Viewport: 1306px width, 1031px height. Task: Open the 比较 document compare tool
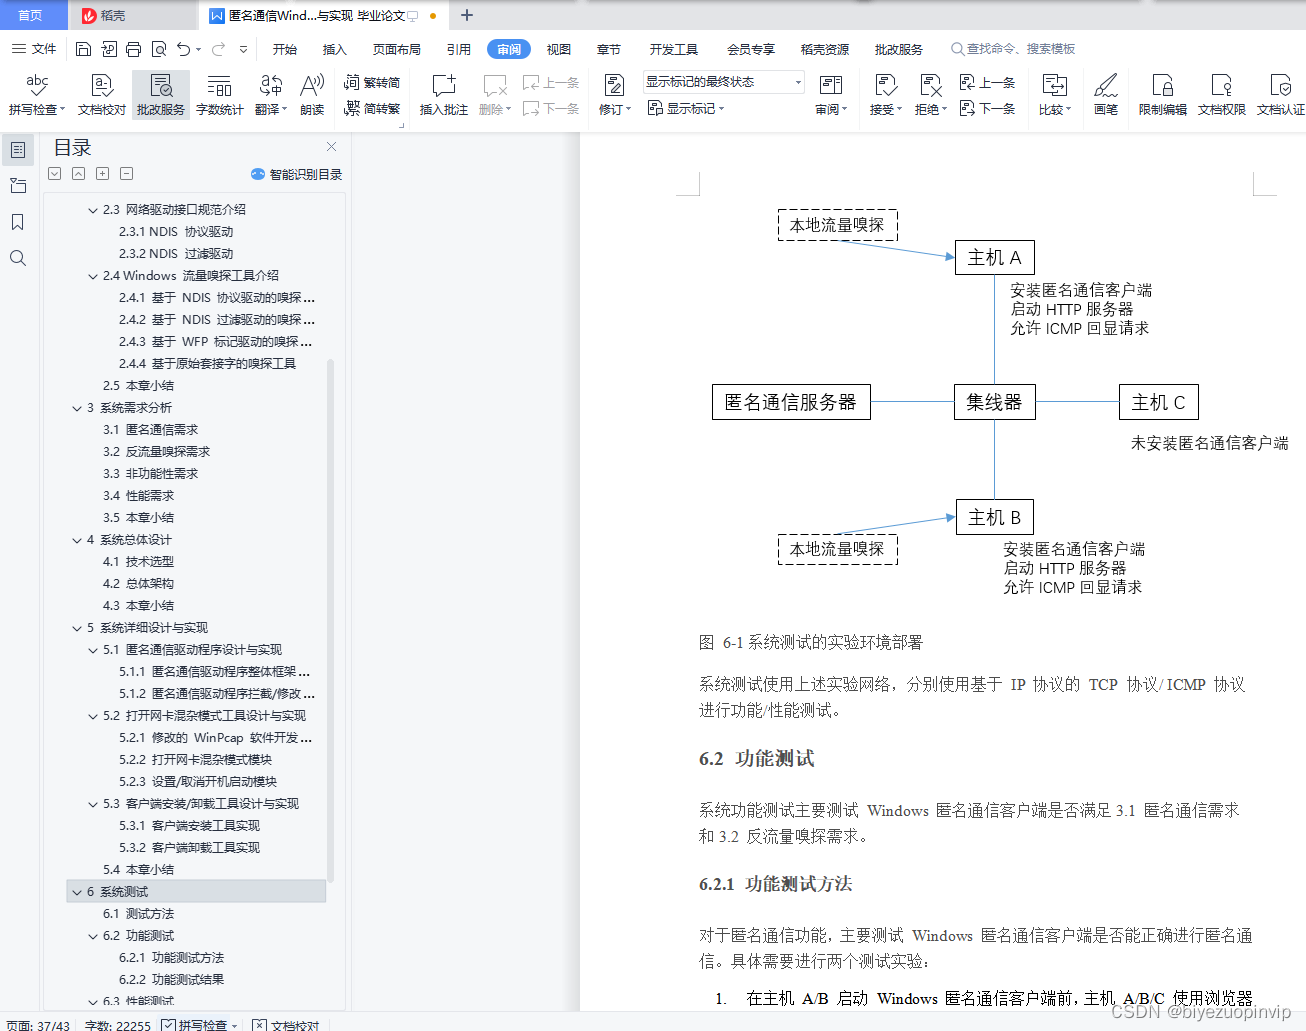tap(1055, 93)
